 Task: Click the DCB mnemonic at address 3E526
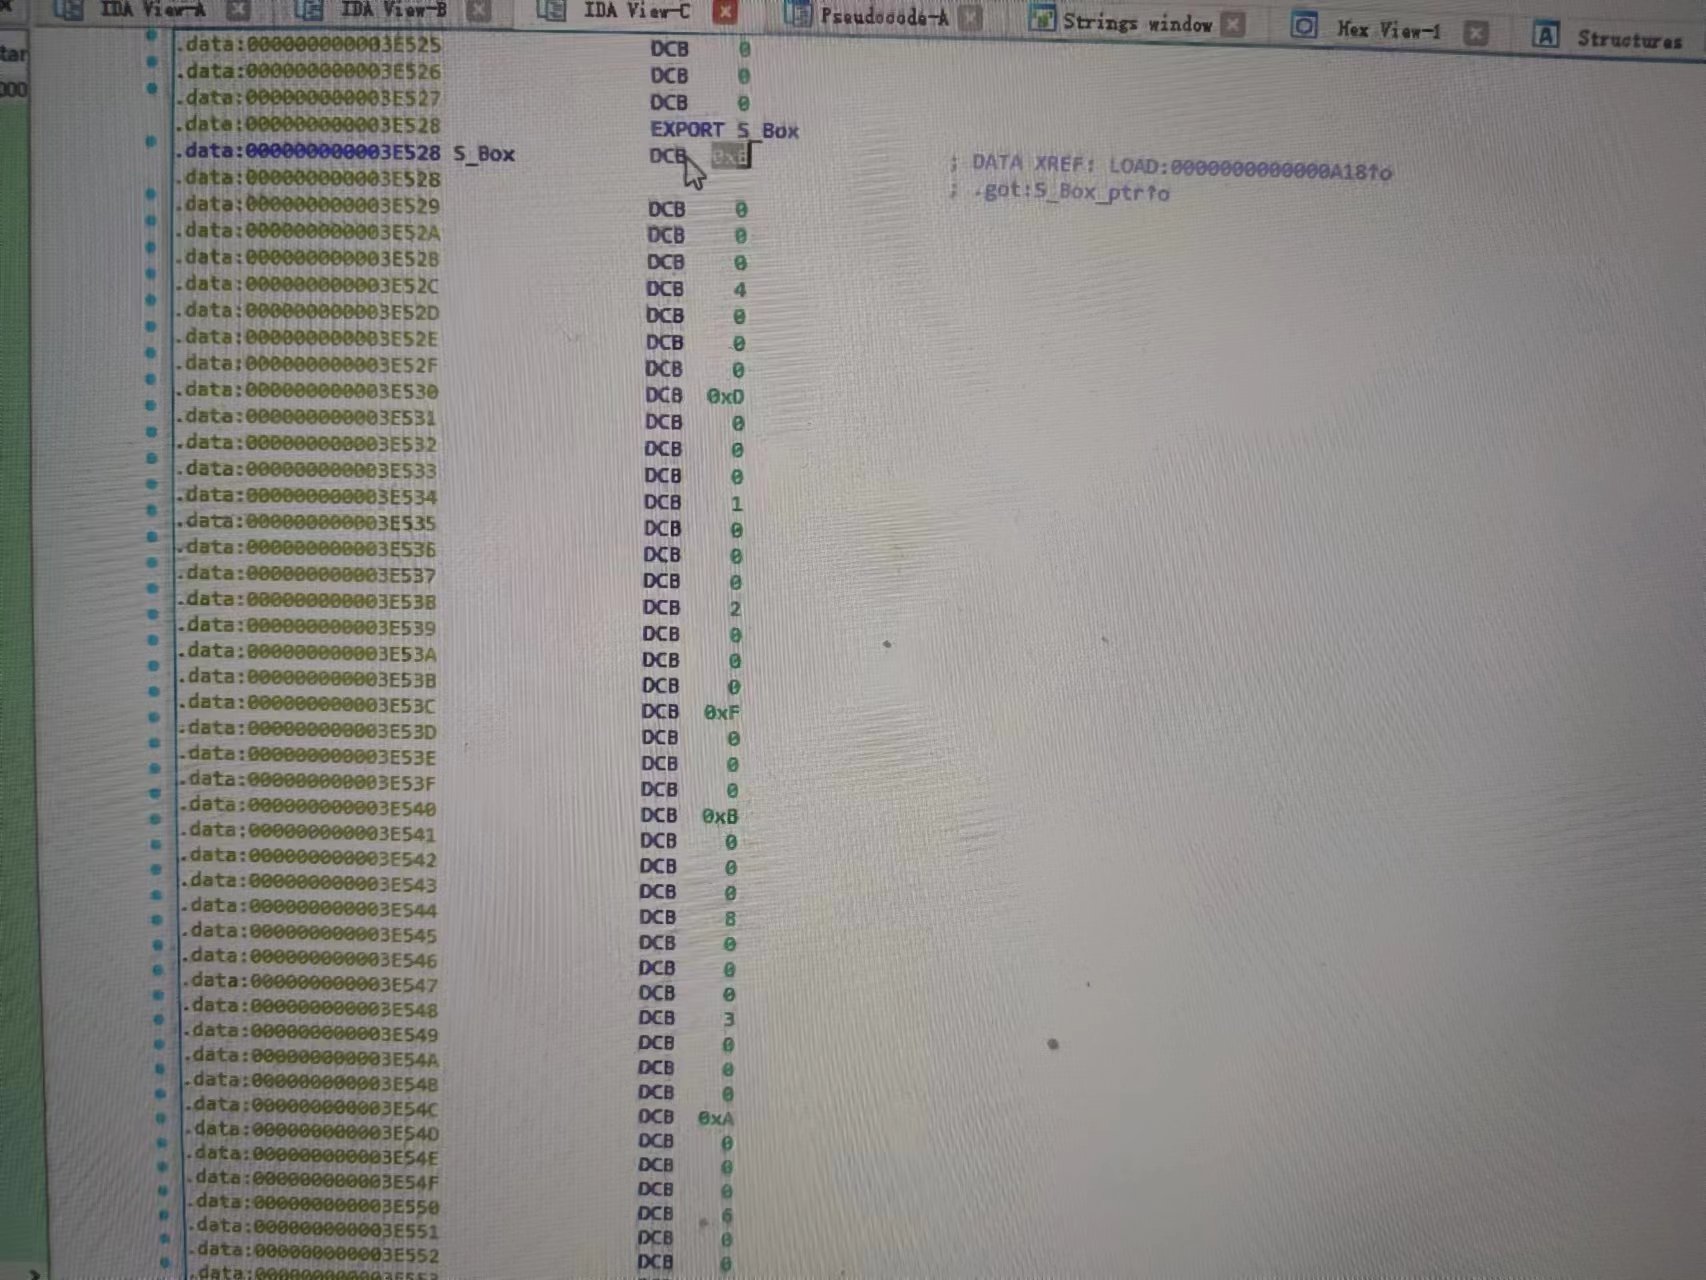point(669,76)
